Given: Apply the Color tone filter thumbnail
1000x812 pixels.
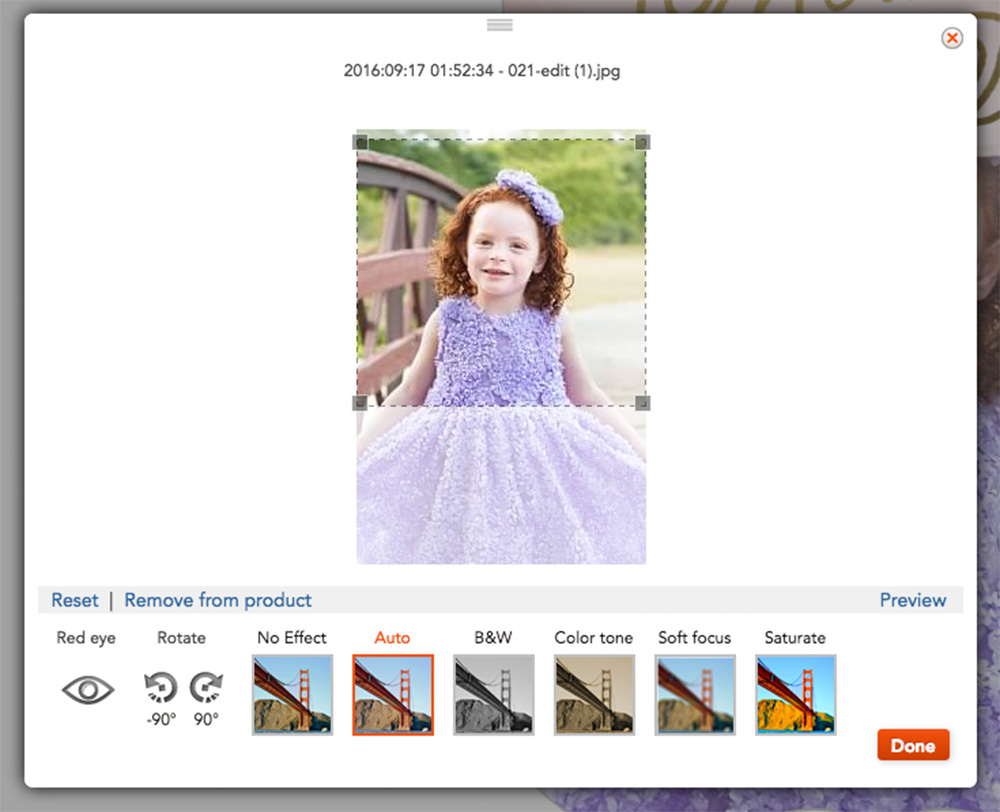Looking at the screenshot, I should (x=594, y=695).
